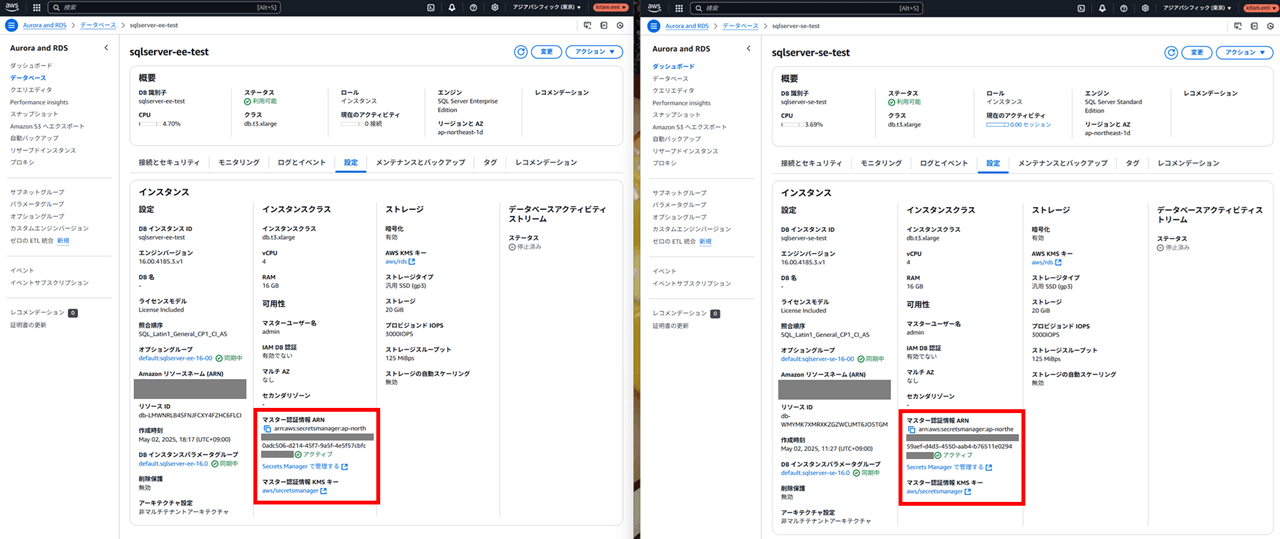The height and width of the screenshot is (539, 1280).
Task: Open default.sqlserver-se-16.0 parameter group link
Action: point(816,472)
